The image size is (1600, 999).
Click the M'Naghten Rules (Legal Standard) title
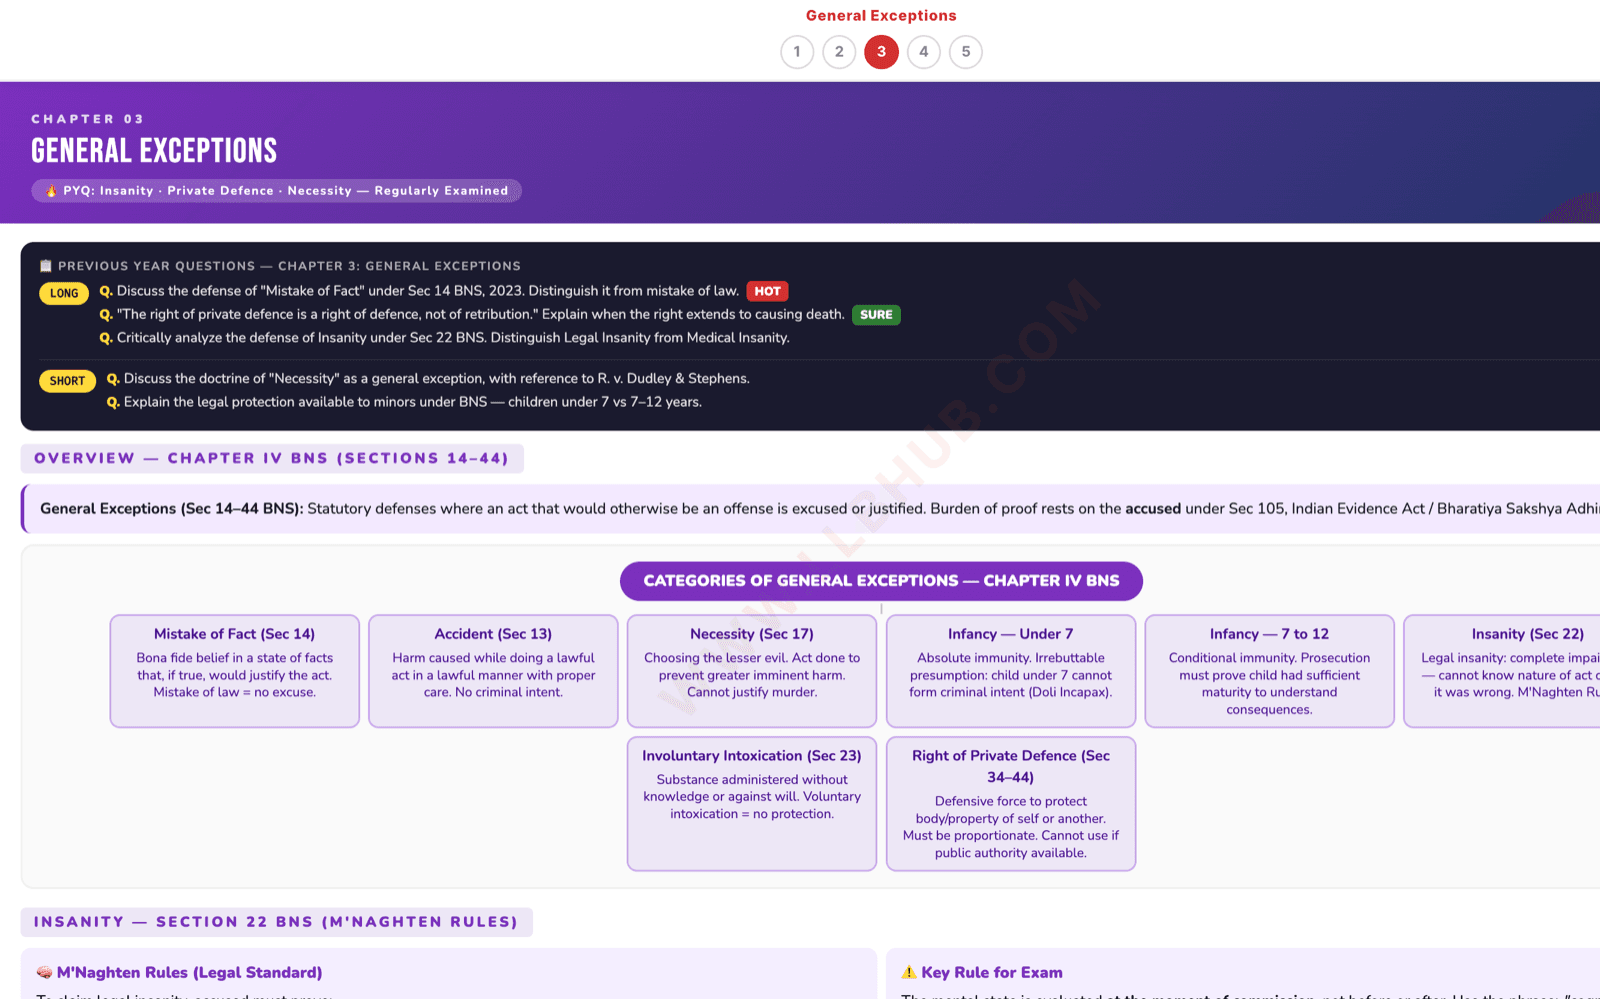pyautogui.click(x=189, y=973)
